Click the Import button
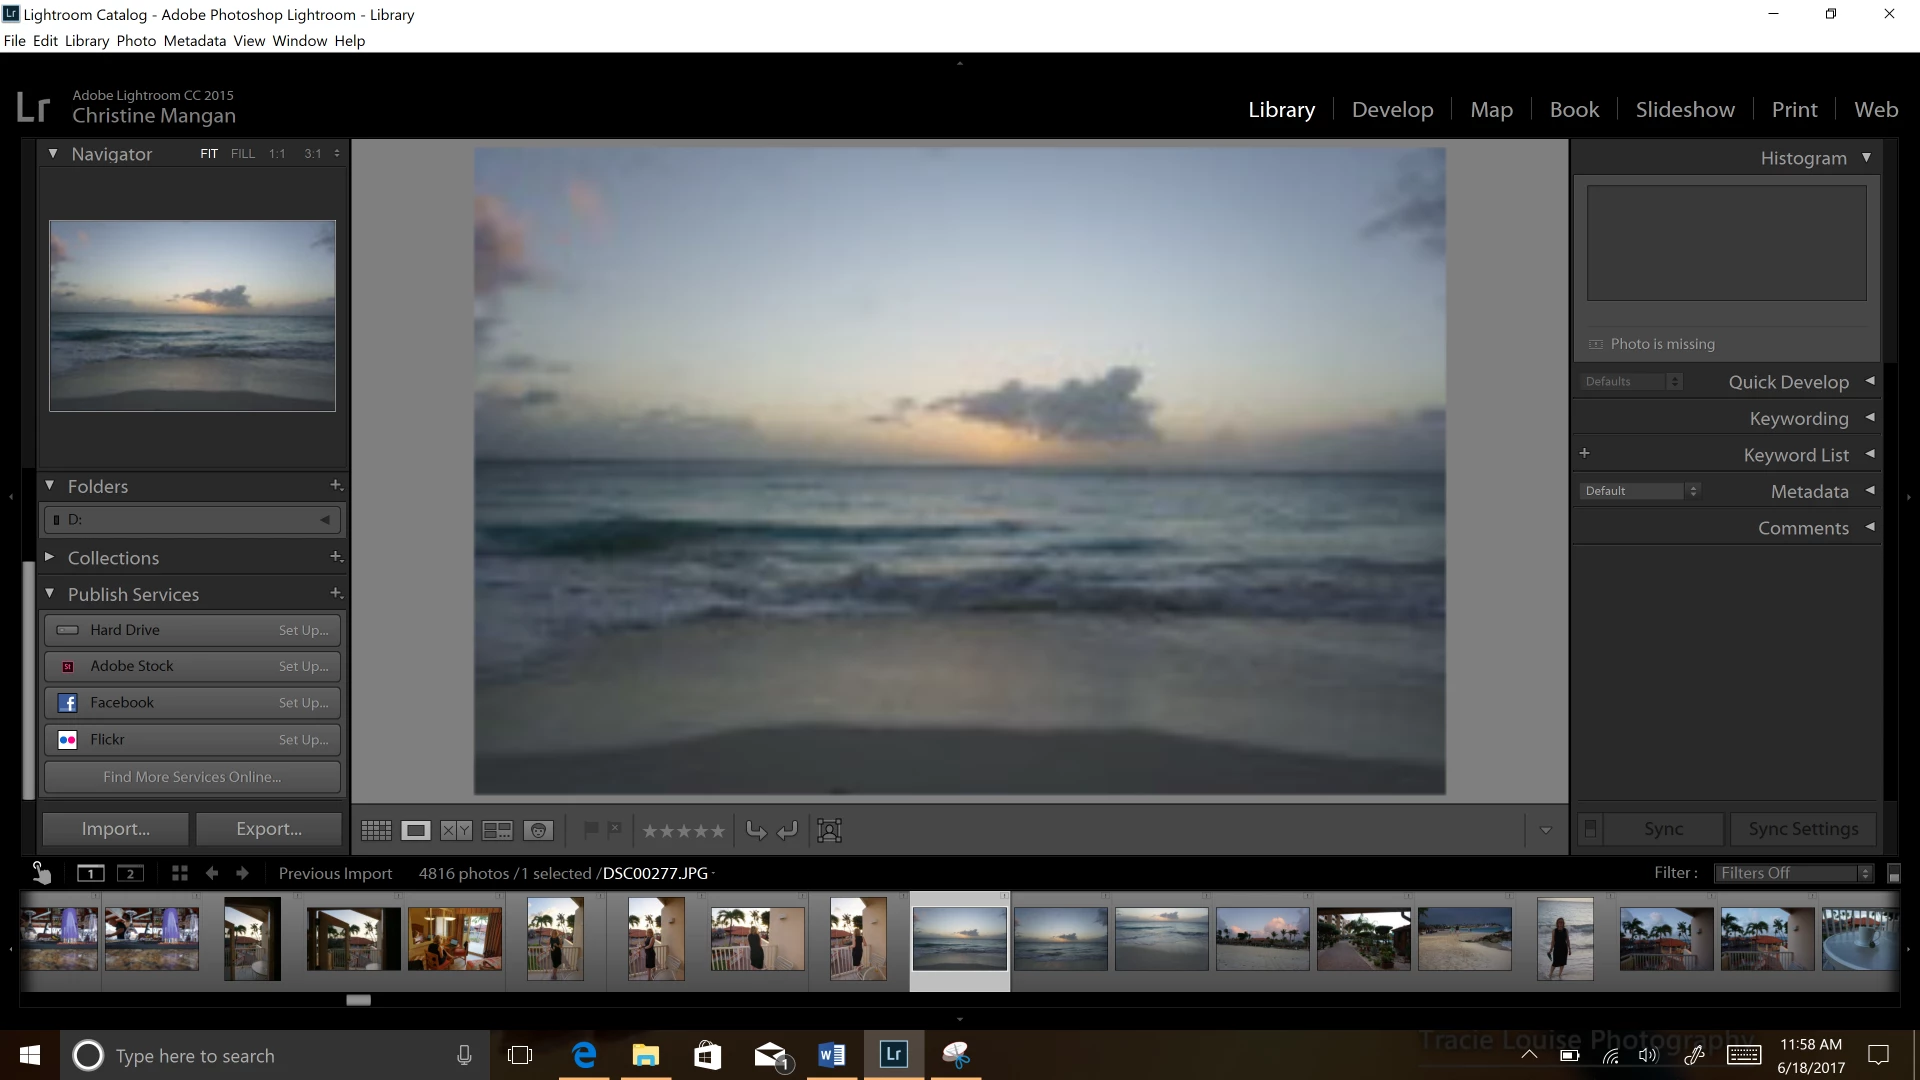 [115, 829]
